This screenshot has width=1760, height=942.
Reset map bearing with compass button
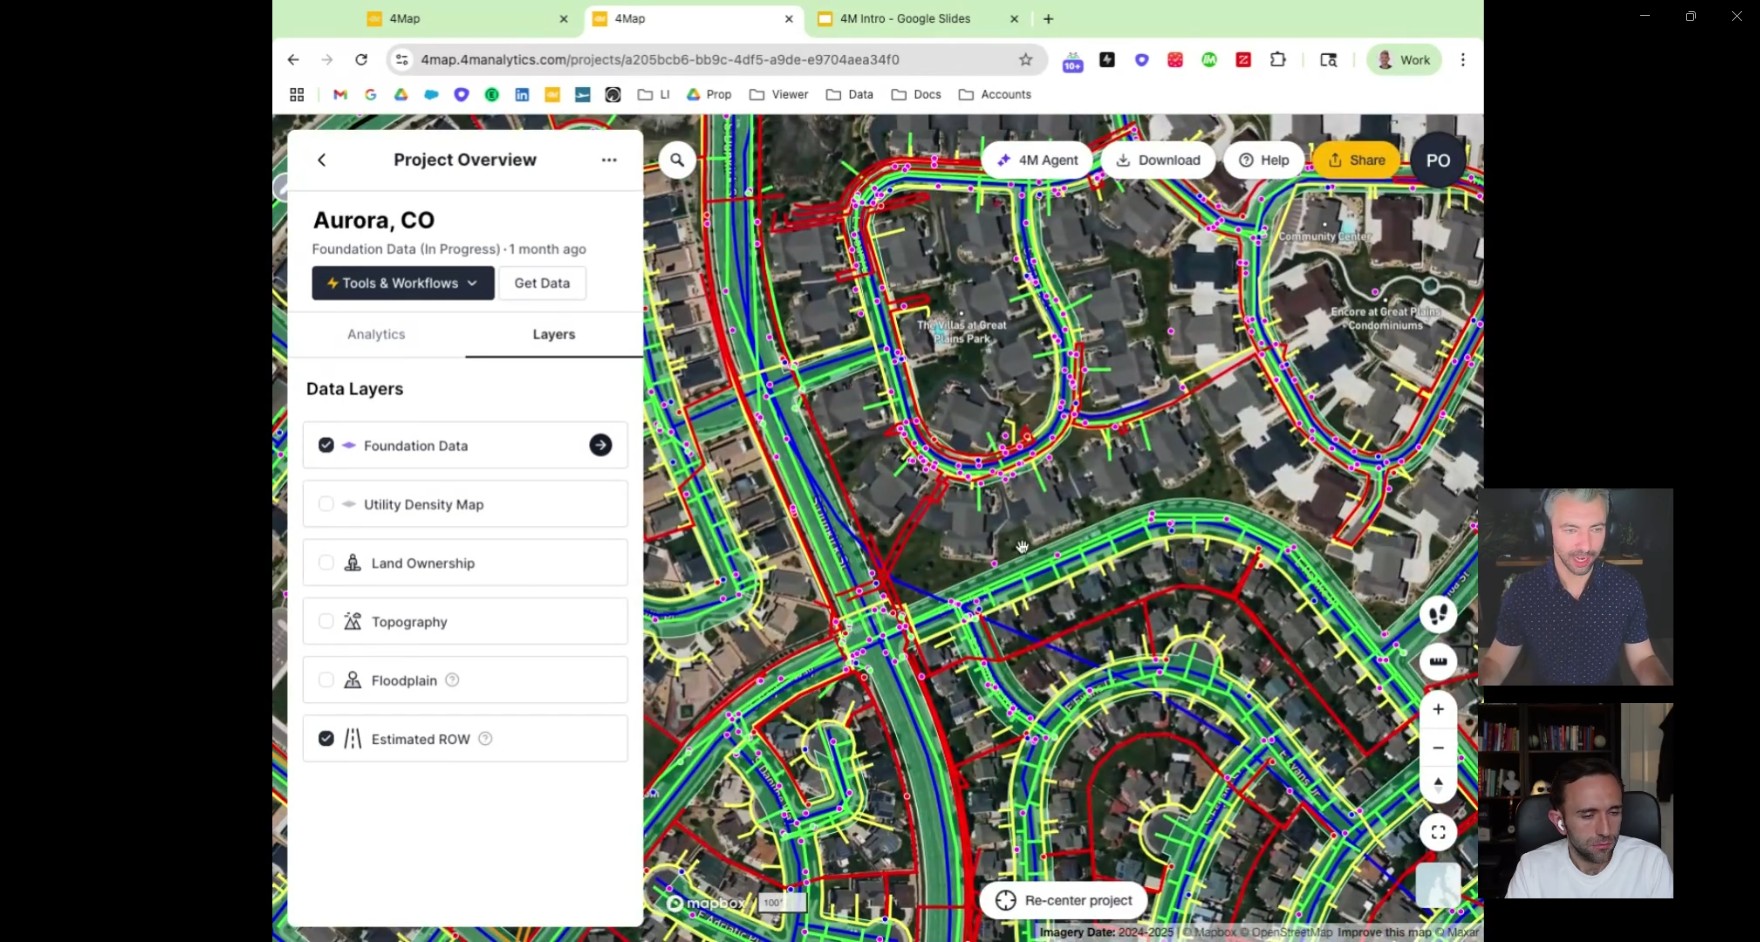(x=1438, y=785)
